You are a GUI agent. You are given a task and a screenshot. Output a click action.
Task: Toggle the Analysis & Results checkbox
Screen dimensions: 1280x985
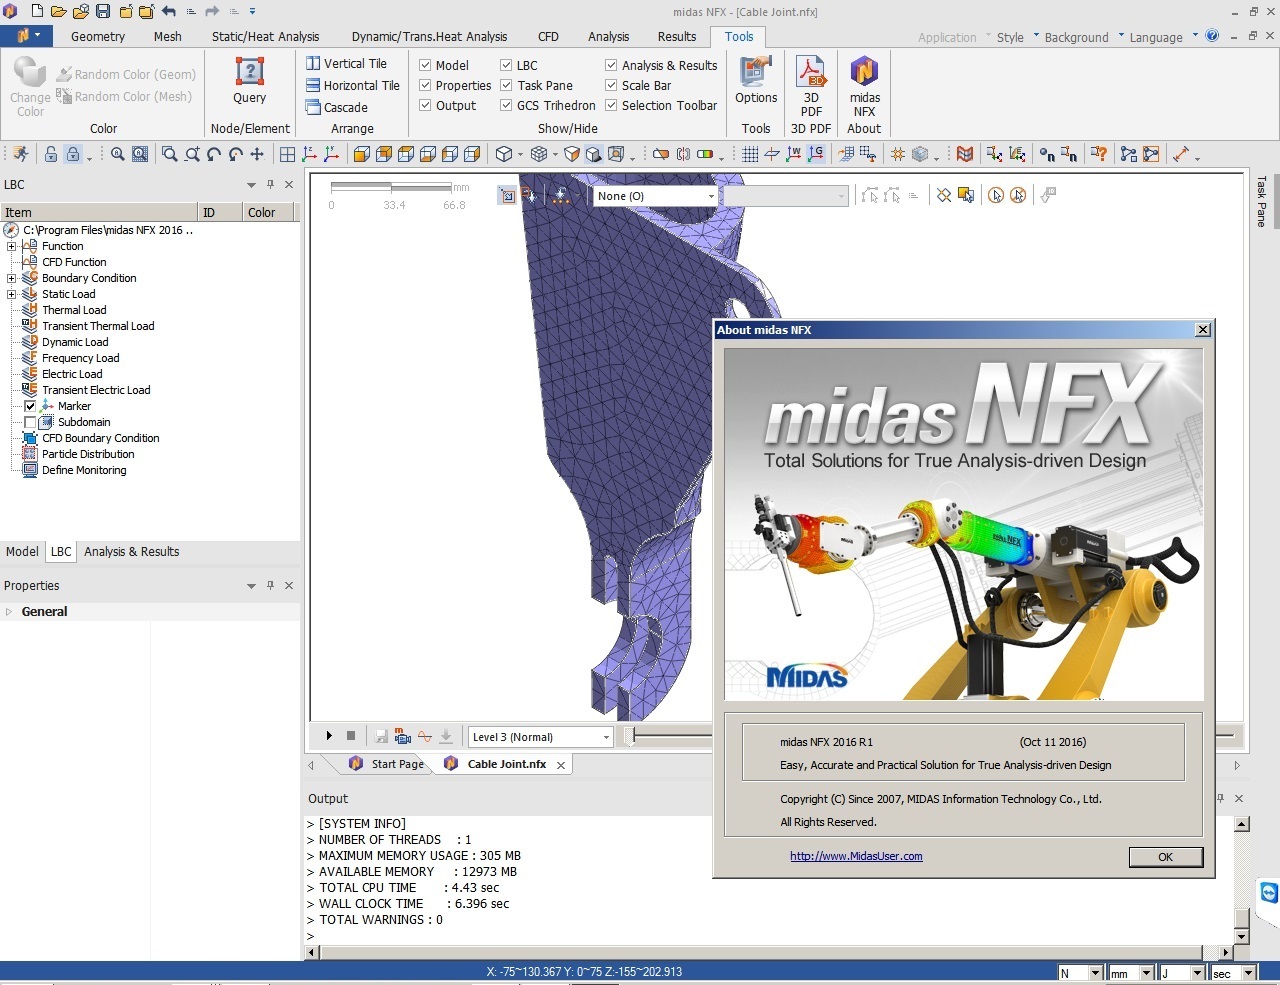pos(611,65)
